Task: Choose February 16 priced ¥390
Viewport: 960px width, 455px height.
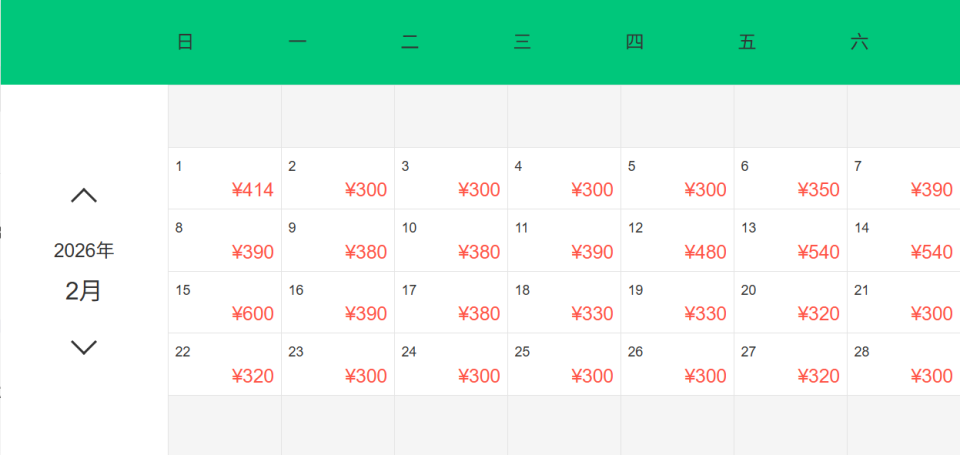Action: tap(338, 303)
